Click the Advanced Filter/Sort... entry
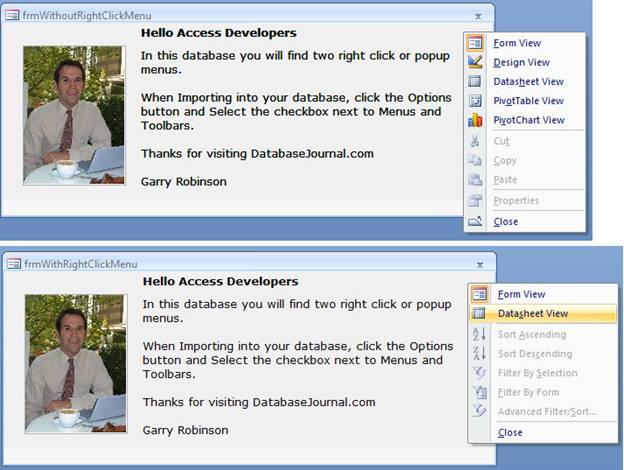 coord(547,411)
